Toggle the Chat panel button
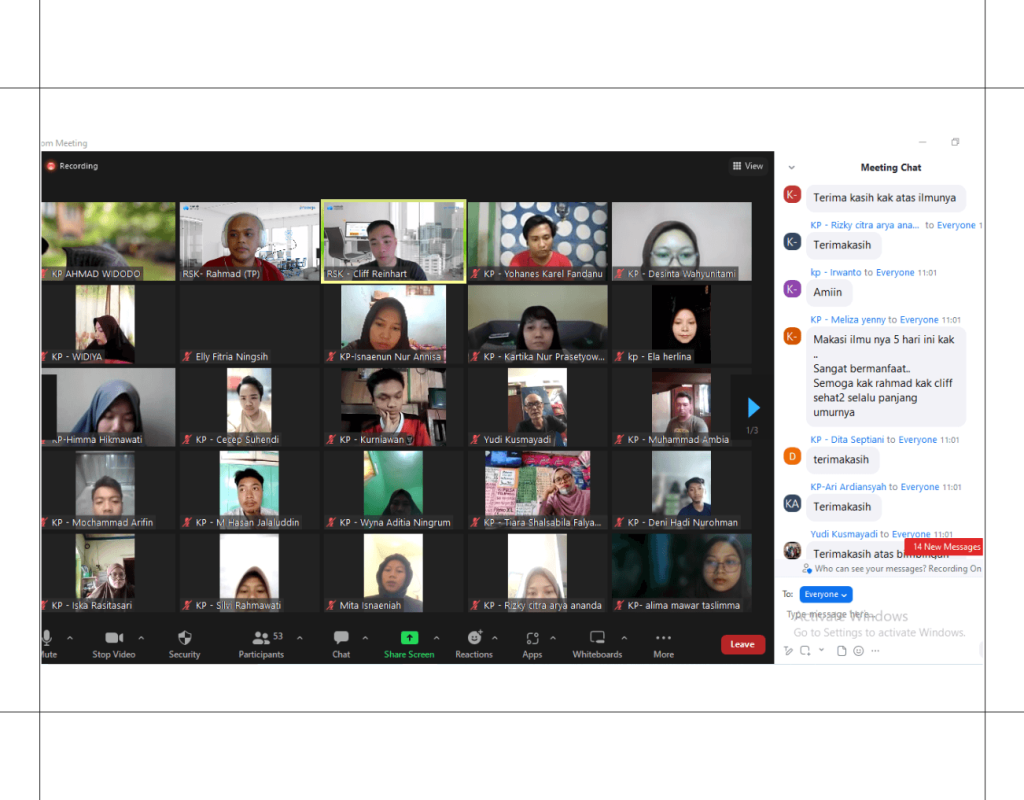The width and height of the screenshot is (1024, 800). pos(341,638)
